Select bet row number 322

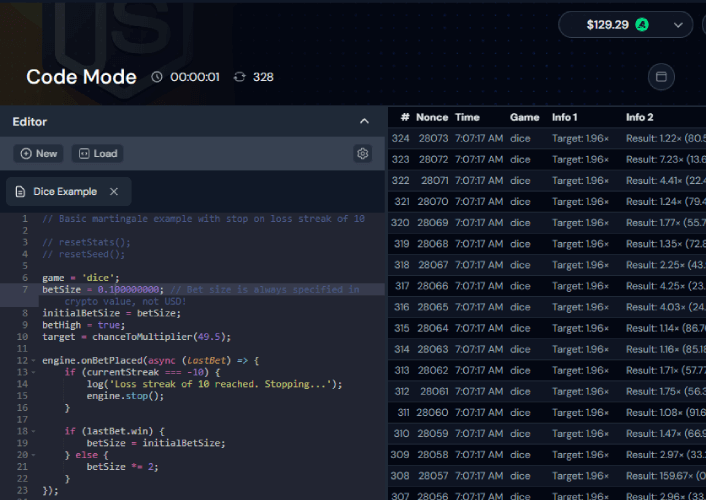click(547, 181)
